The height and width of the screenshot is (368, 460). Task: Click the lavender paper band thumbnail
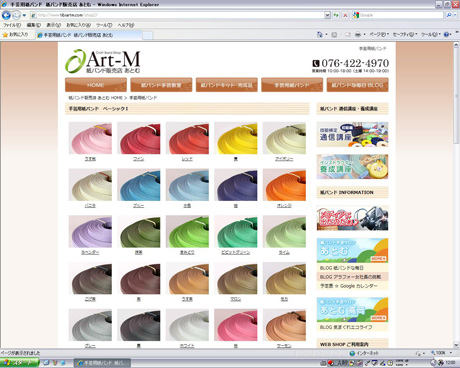click(x=90, y=231)
